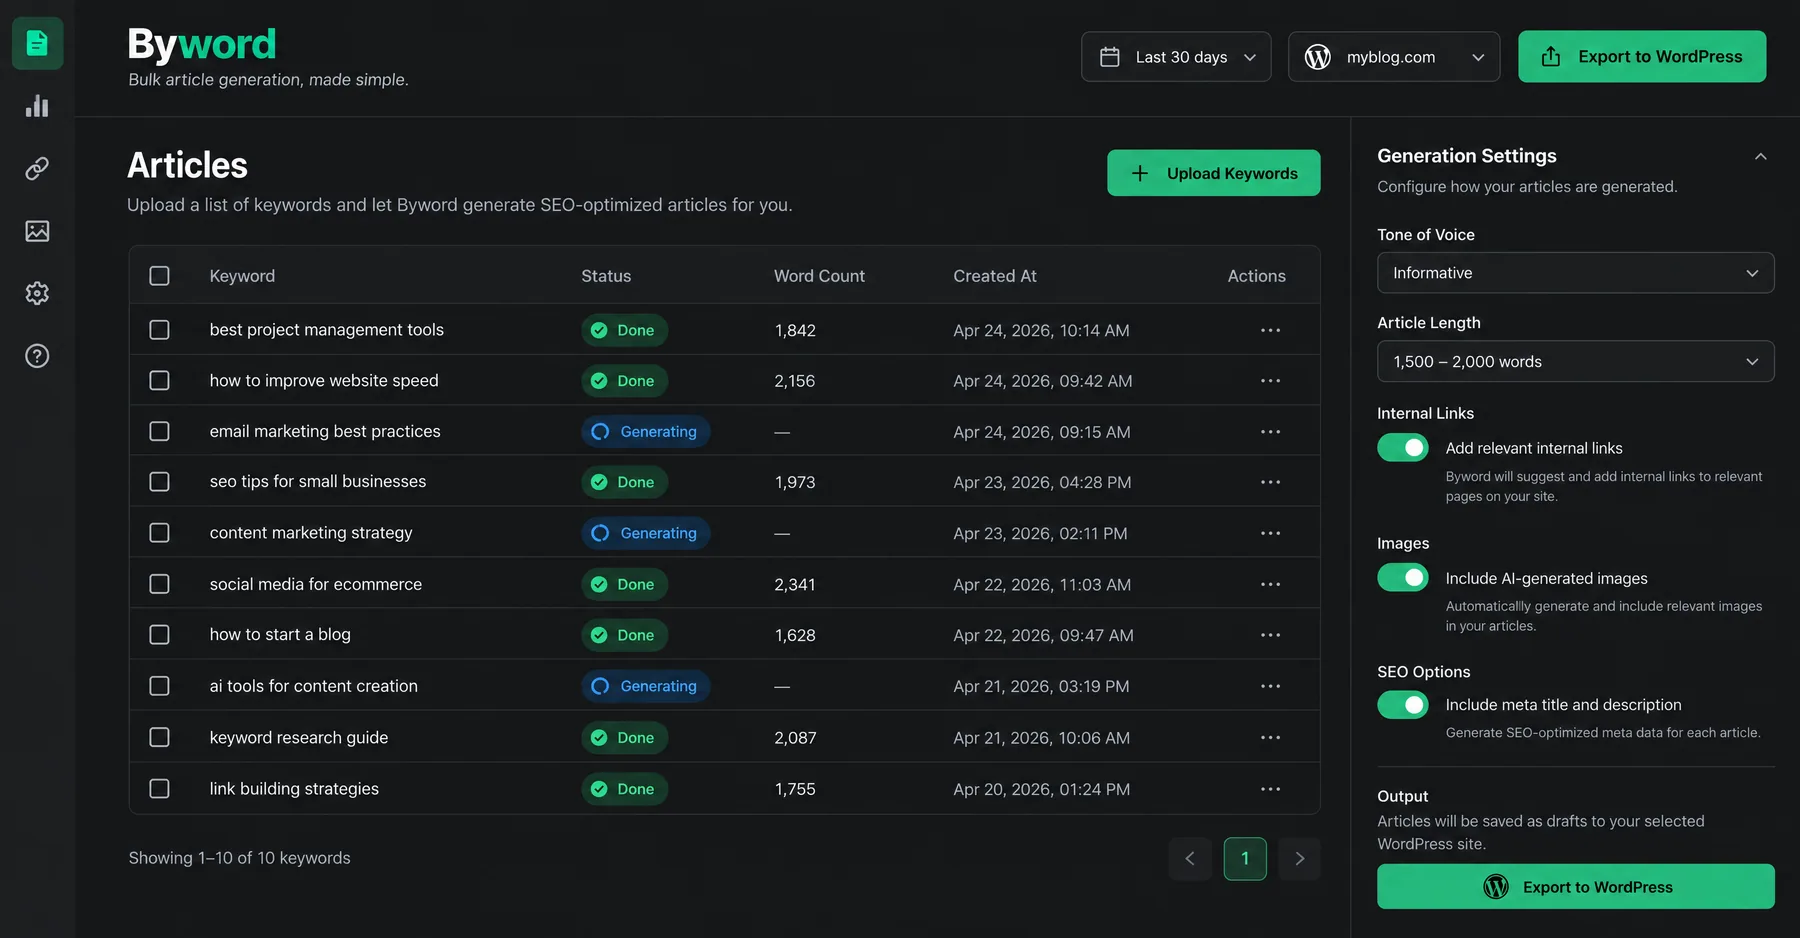The image size is (1800, 938).
Task: Open the Articles document icon in sidebar
Action: pos(37,43)
